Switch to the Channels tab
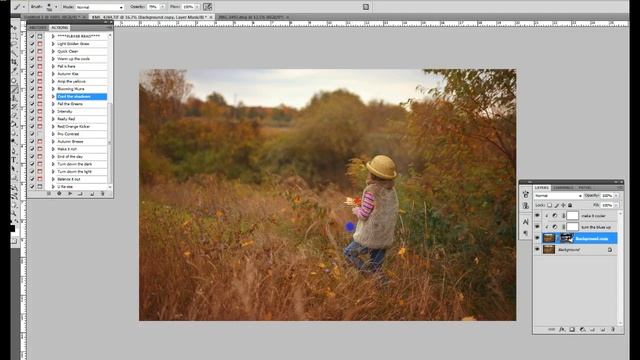The width and height of the screenshot is (640, 360). 563,187
